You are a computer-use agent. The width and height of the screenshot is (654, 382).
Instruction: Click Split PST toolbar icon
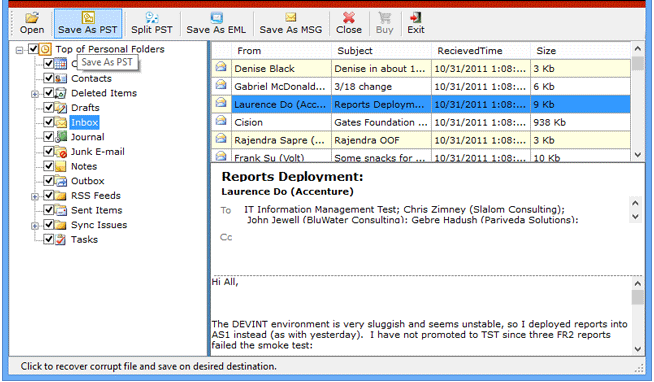tap(152, 18)
